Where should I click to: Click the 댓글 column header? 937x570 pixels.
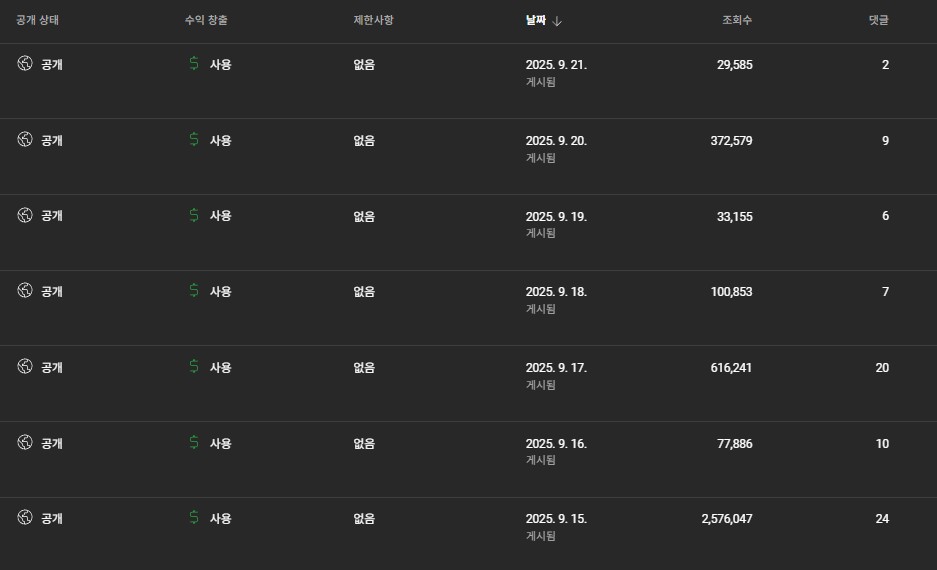[878, 20]
